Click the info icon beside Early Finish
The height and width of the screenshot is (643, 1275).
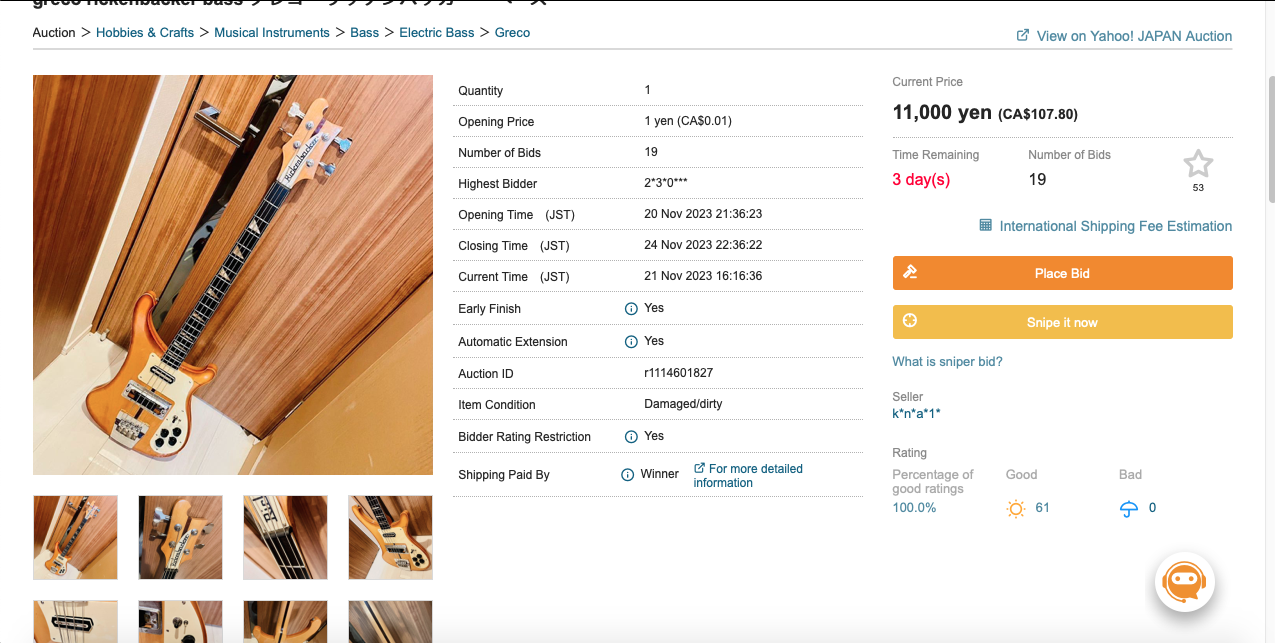[631, 309]
